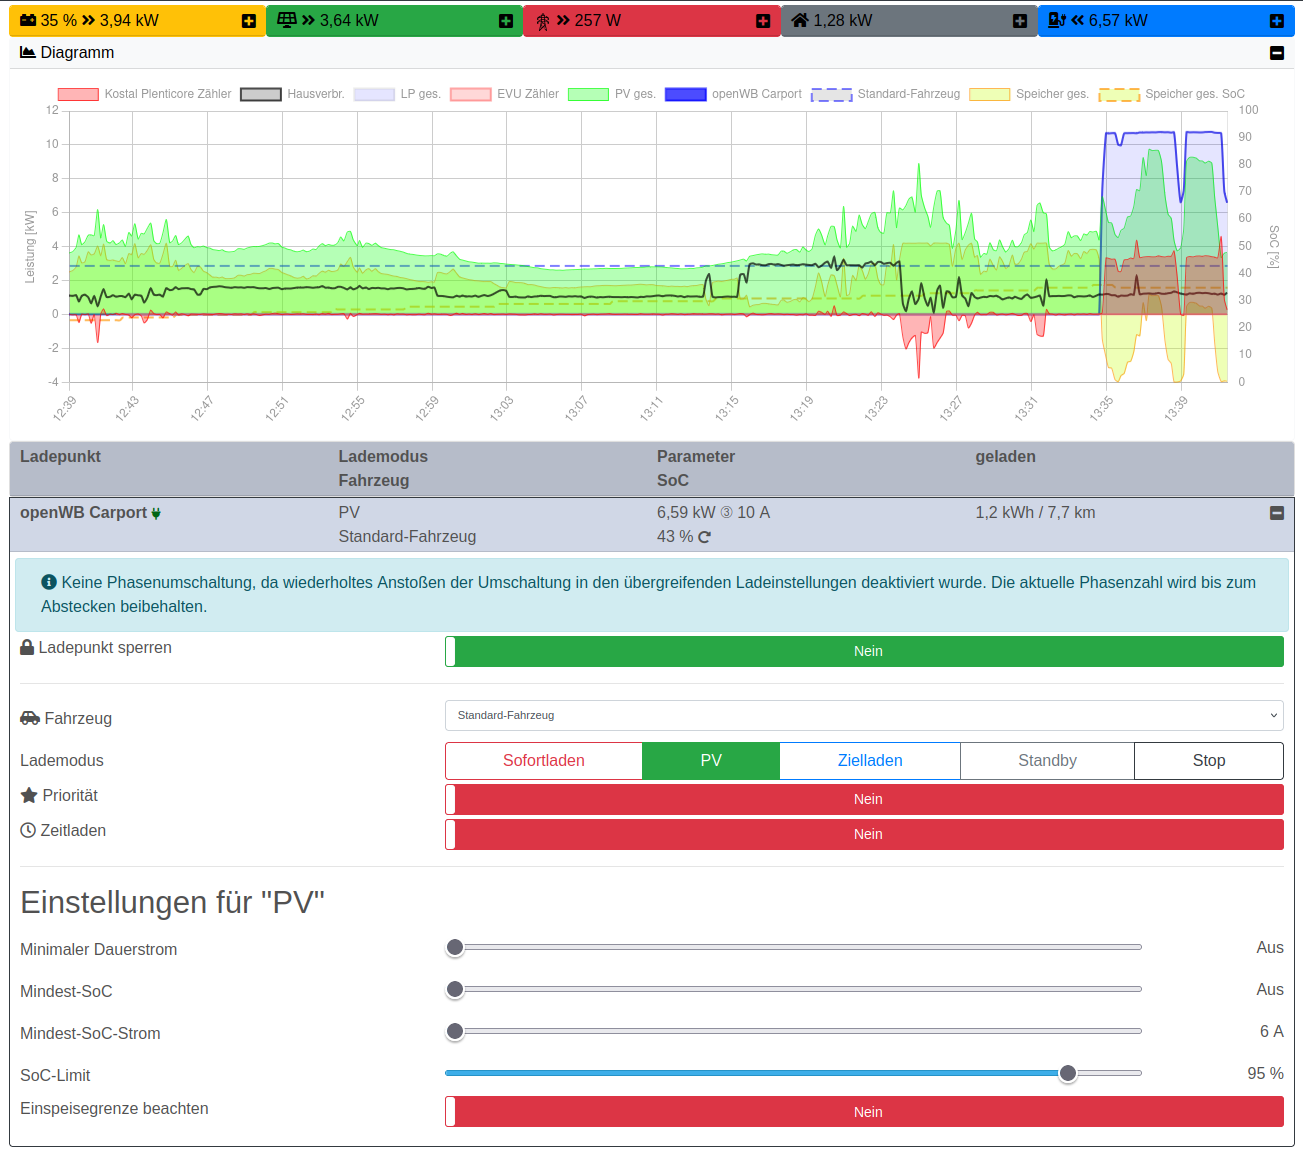This screenshot has width=1303, height=1155.
Task: Click the plug icon next to openWB Carport
Action: click(x=156, y=513)
